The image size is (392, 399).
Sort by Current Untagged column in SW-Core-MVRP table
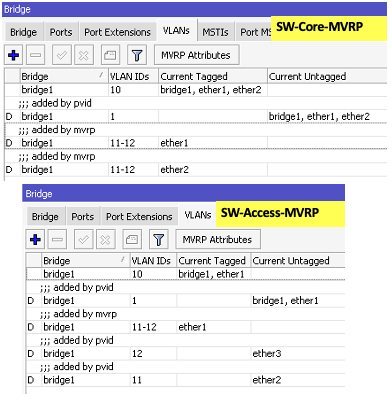pyautogui.click(x=327, y=76)
